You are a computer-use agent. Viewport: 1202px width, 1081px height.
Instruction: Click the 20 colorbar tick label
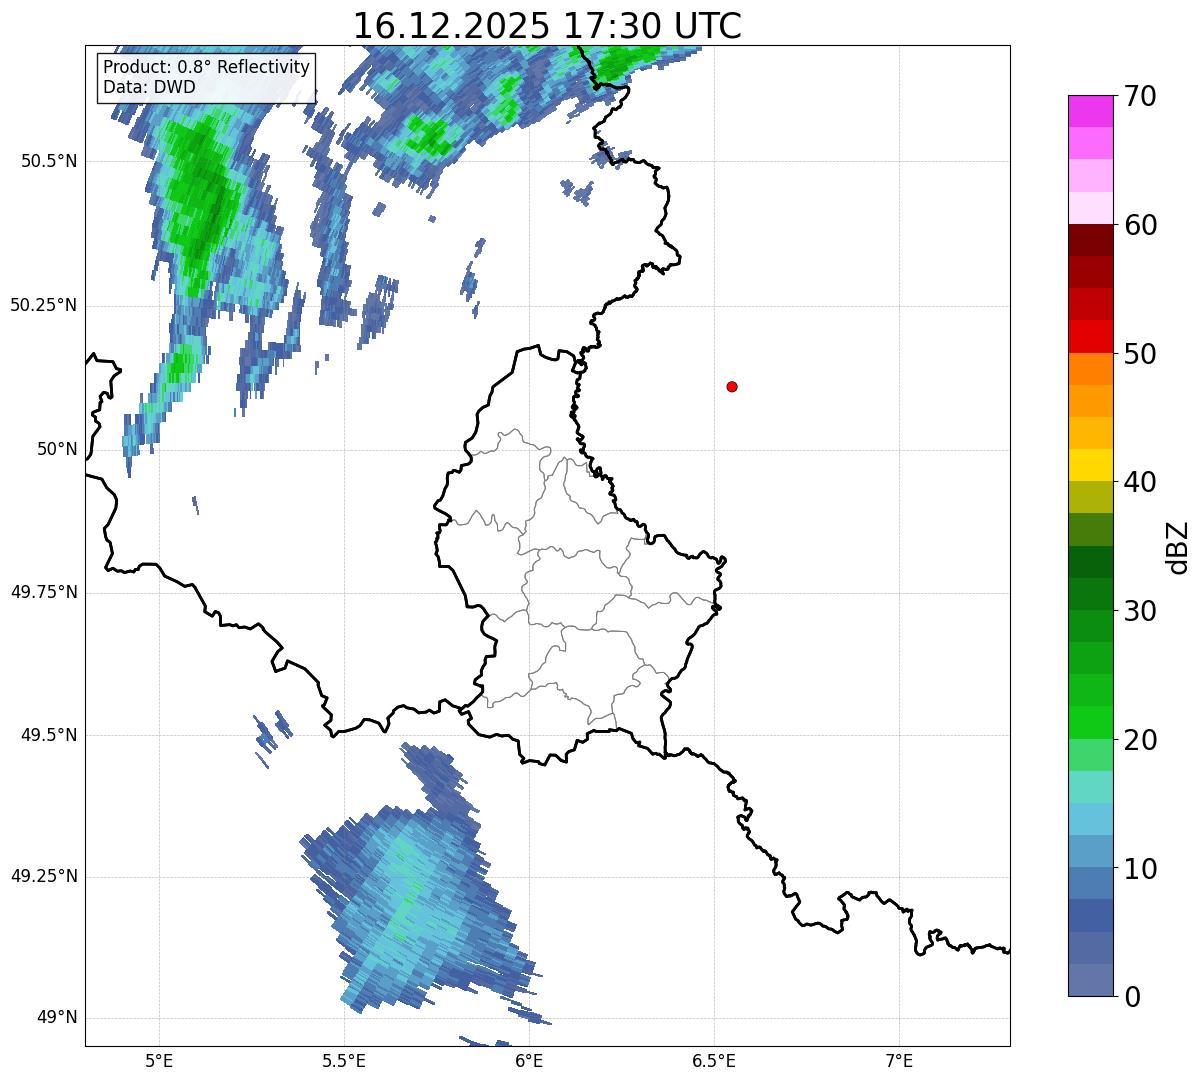(1140, 740)
